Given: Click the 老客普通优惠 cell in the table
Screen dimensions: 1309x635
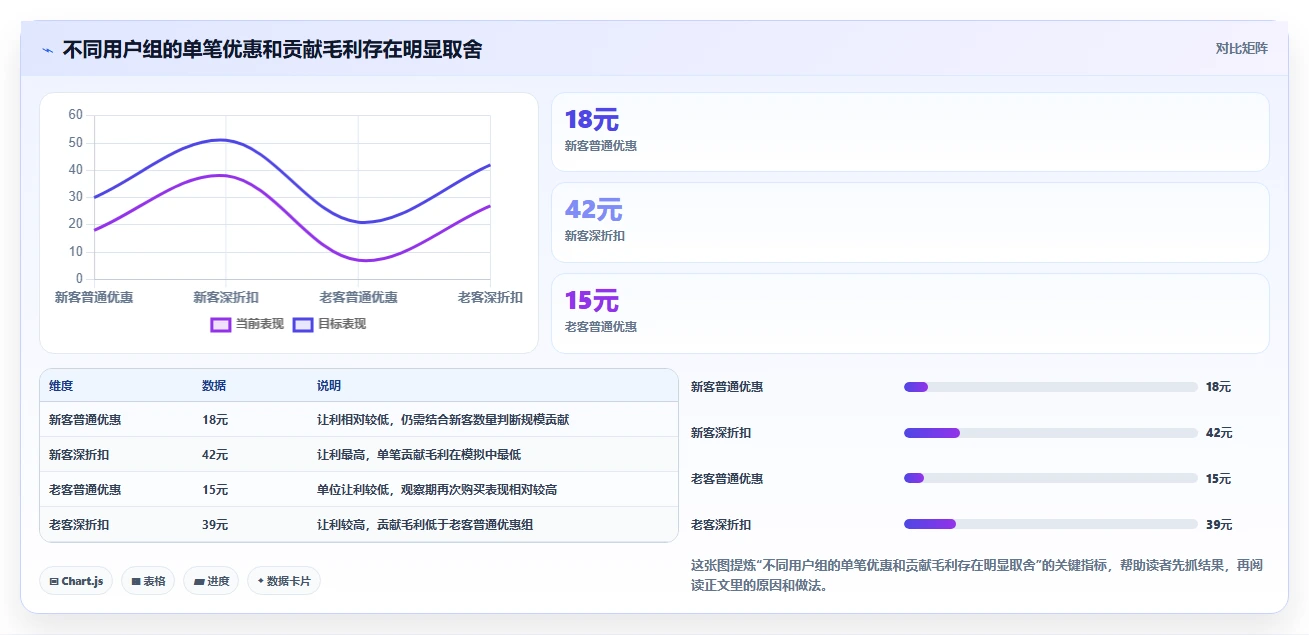Looking at the screenshot, I should tap(85, 490).
